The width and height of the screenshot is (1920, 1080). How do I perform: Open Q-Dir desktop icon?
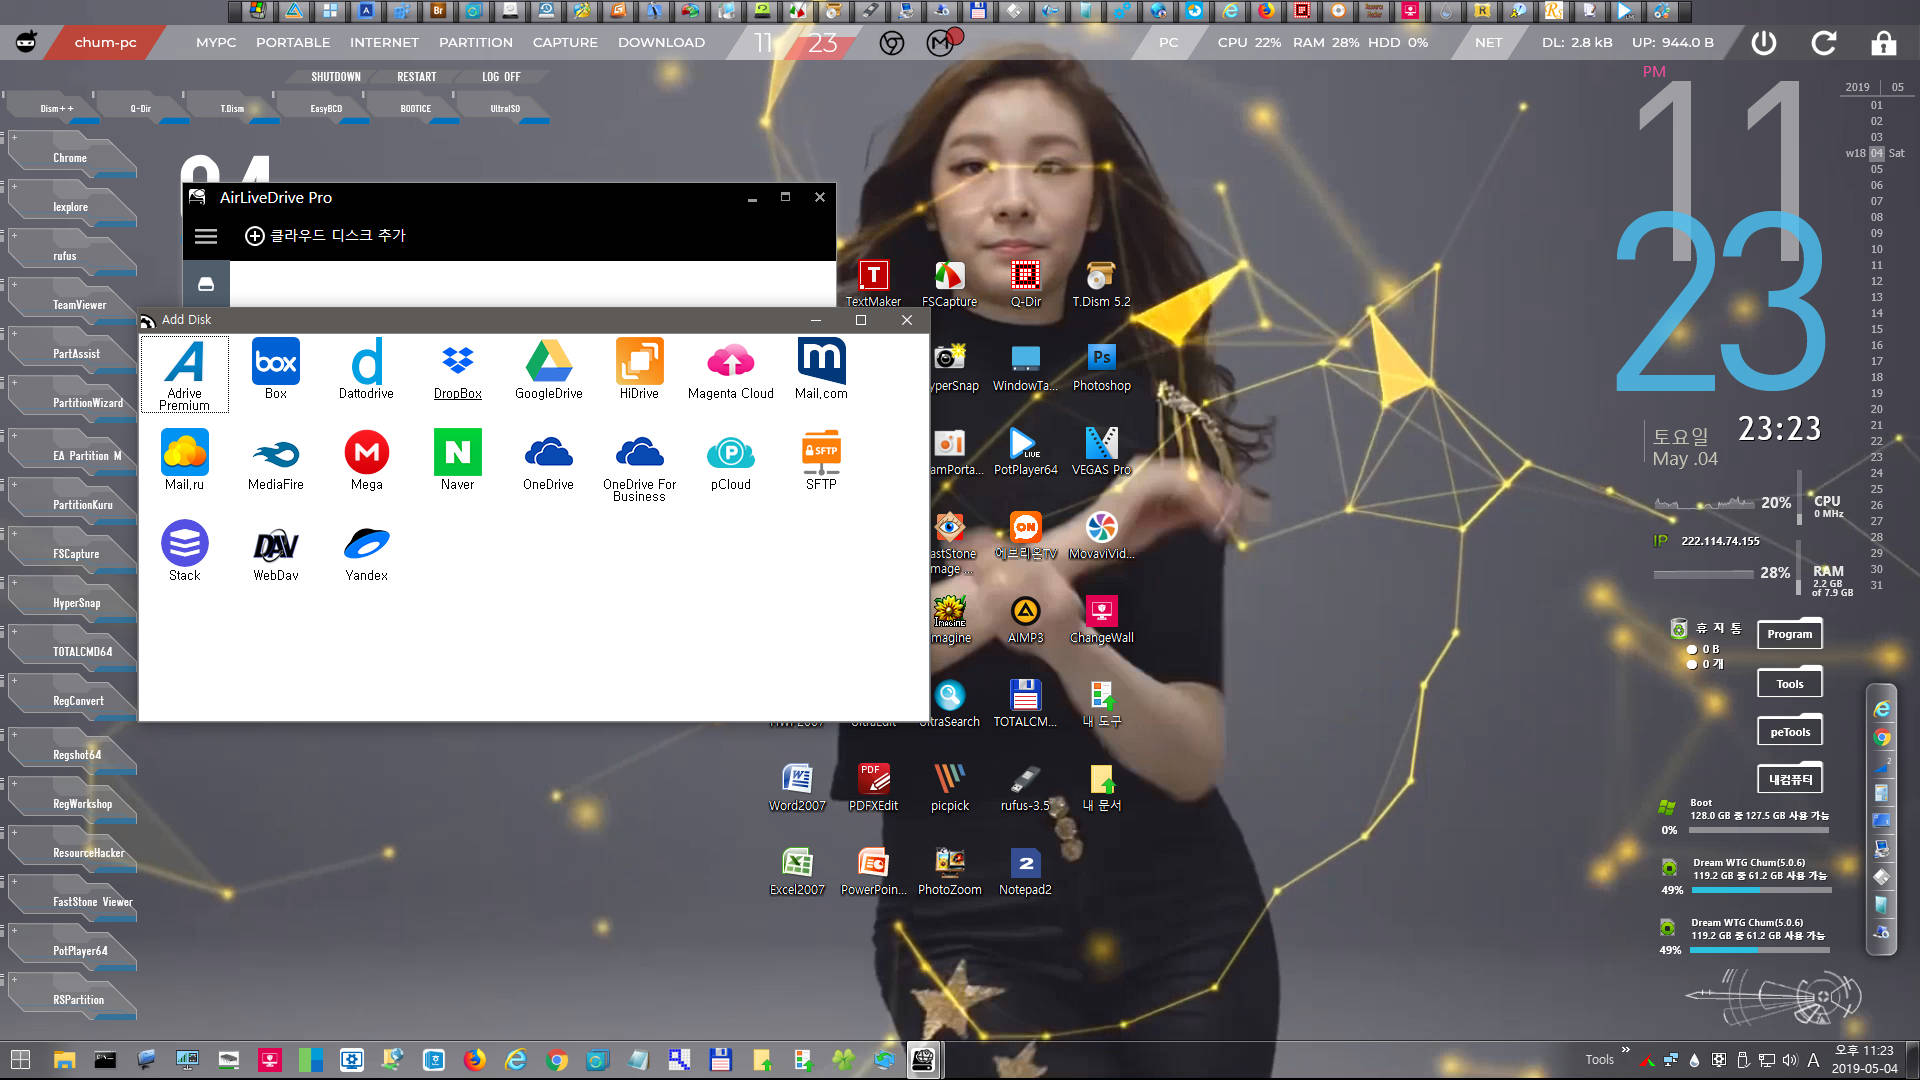pyautogui.click(x=1025, y=283)
